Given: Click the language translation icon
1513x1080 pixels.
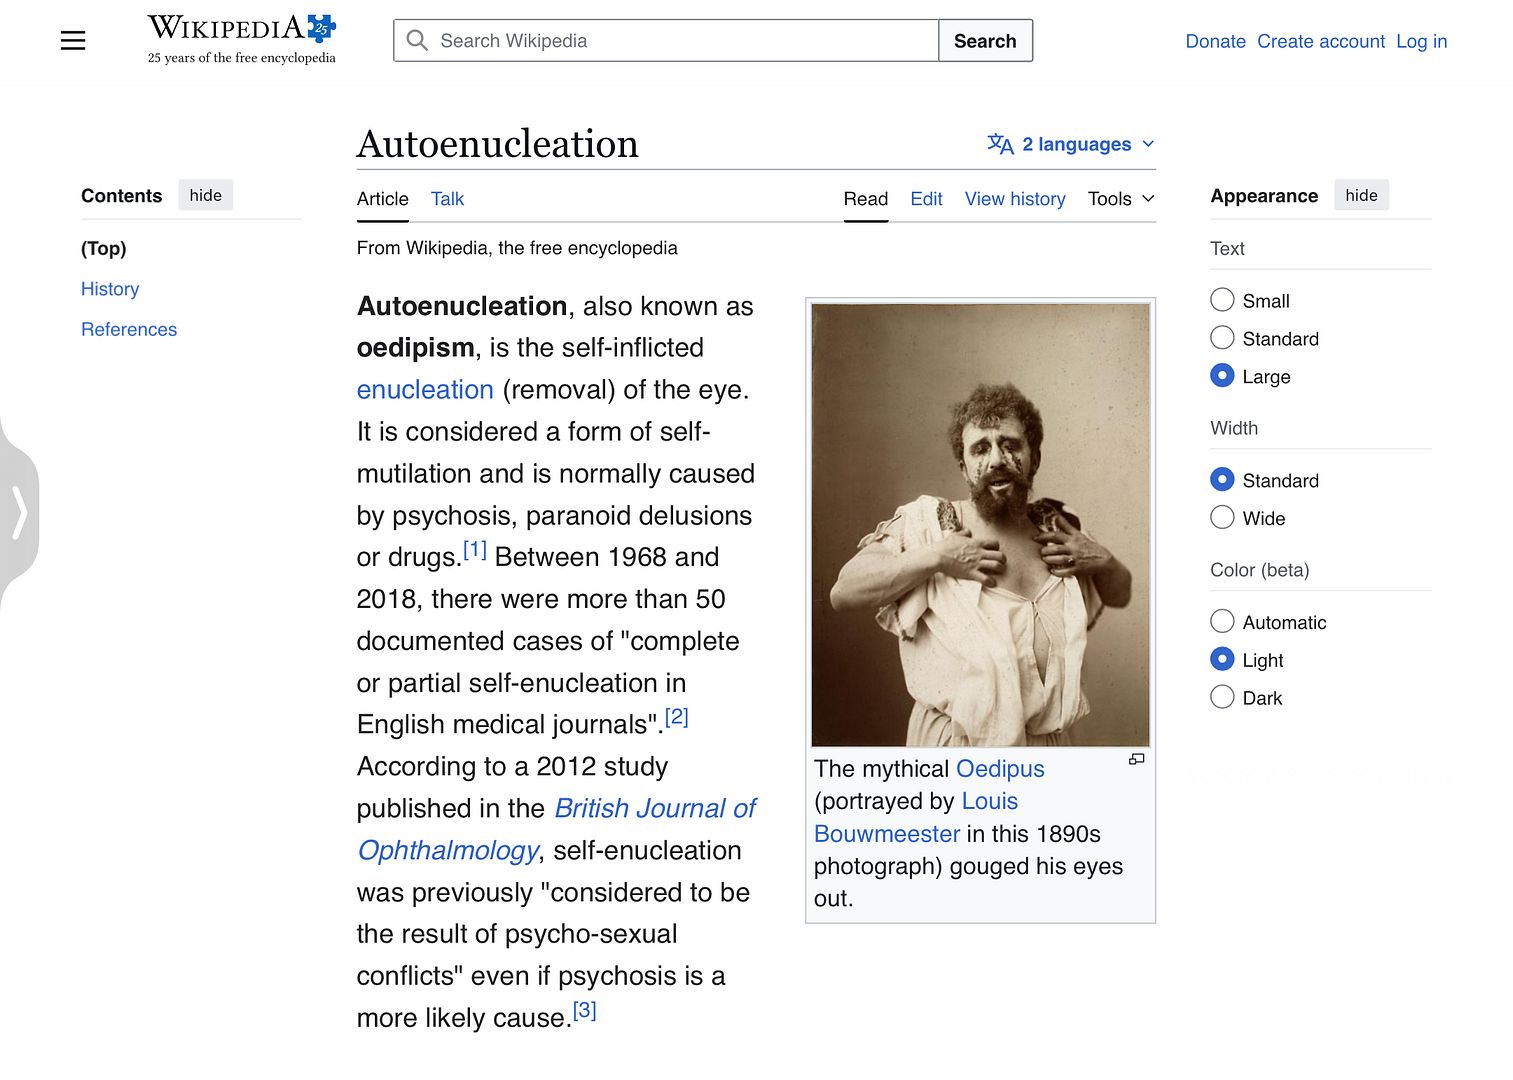Looking at the screenshot, I should click(x=1000, y=144).
